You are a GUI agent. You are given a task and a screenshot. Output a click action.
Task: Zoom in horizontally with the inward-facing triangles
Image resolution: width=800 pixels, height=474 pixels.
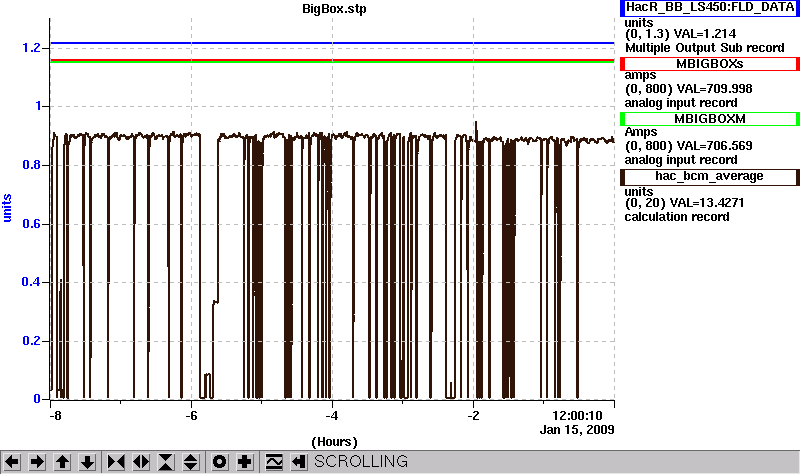(116, 462)
